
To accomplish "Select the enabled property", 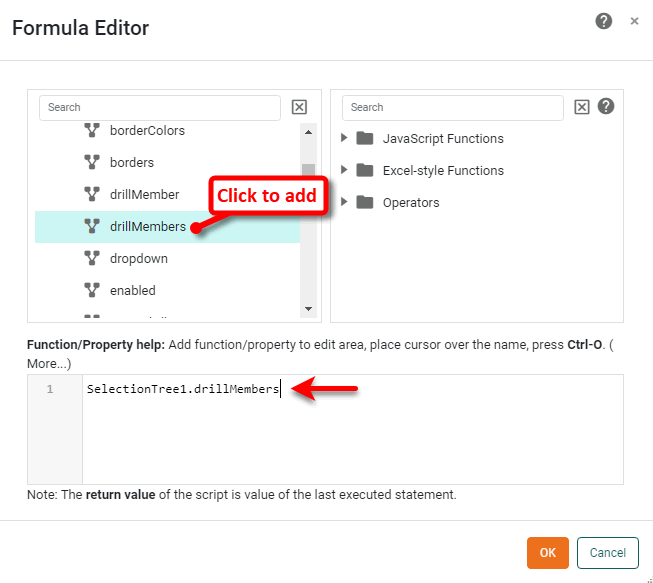I will coord(133,290).
